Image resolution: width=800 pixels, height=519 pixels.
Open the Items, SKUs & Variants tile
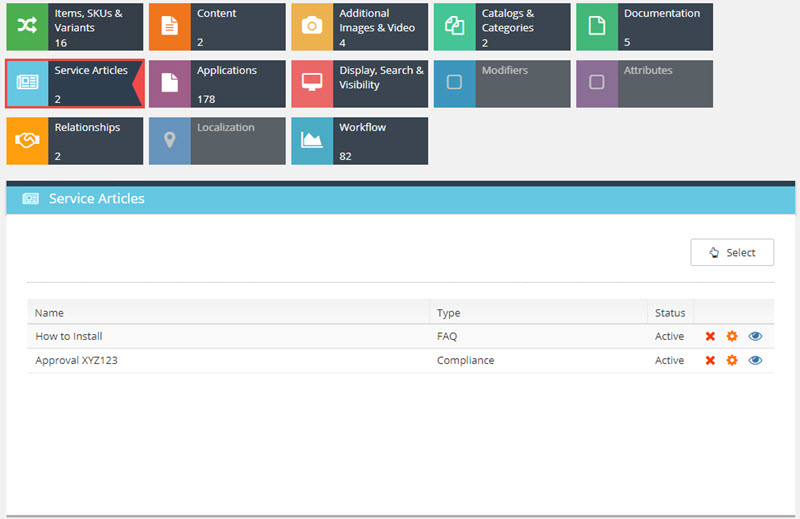pos(74,27)
